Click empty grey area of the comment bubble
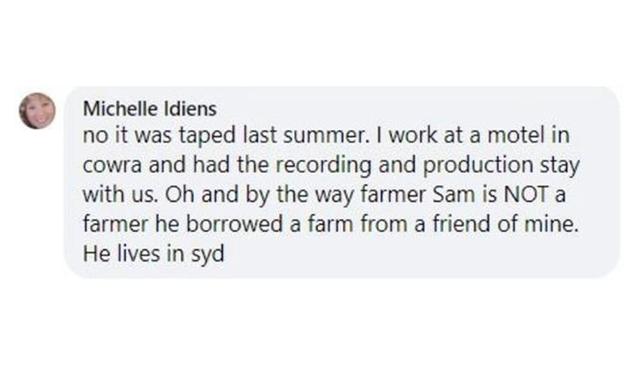 pyautogui.click(x=408, y=253)
